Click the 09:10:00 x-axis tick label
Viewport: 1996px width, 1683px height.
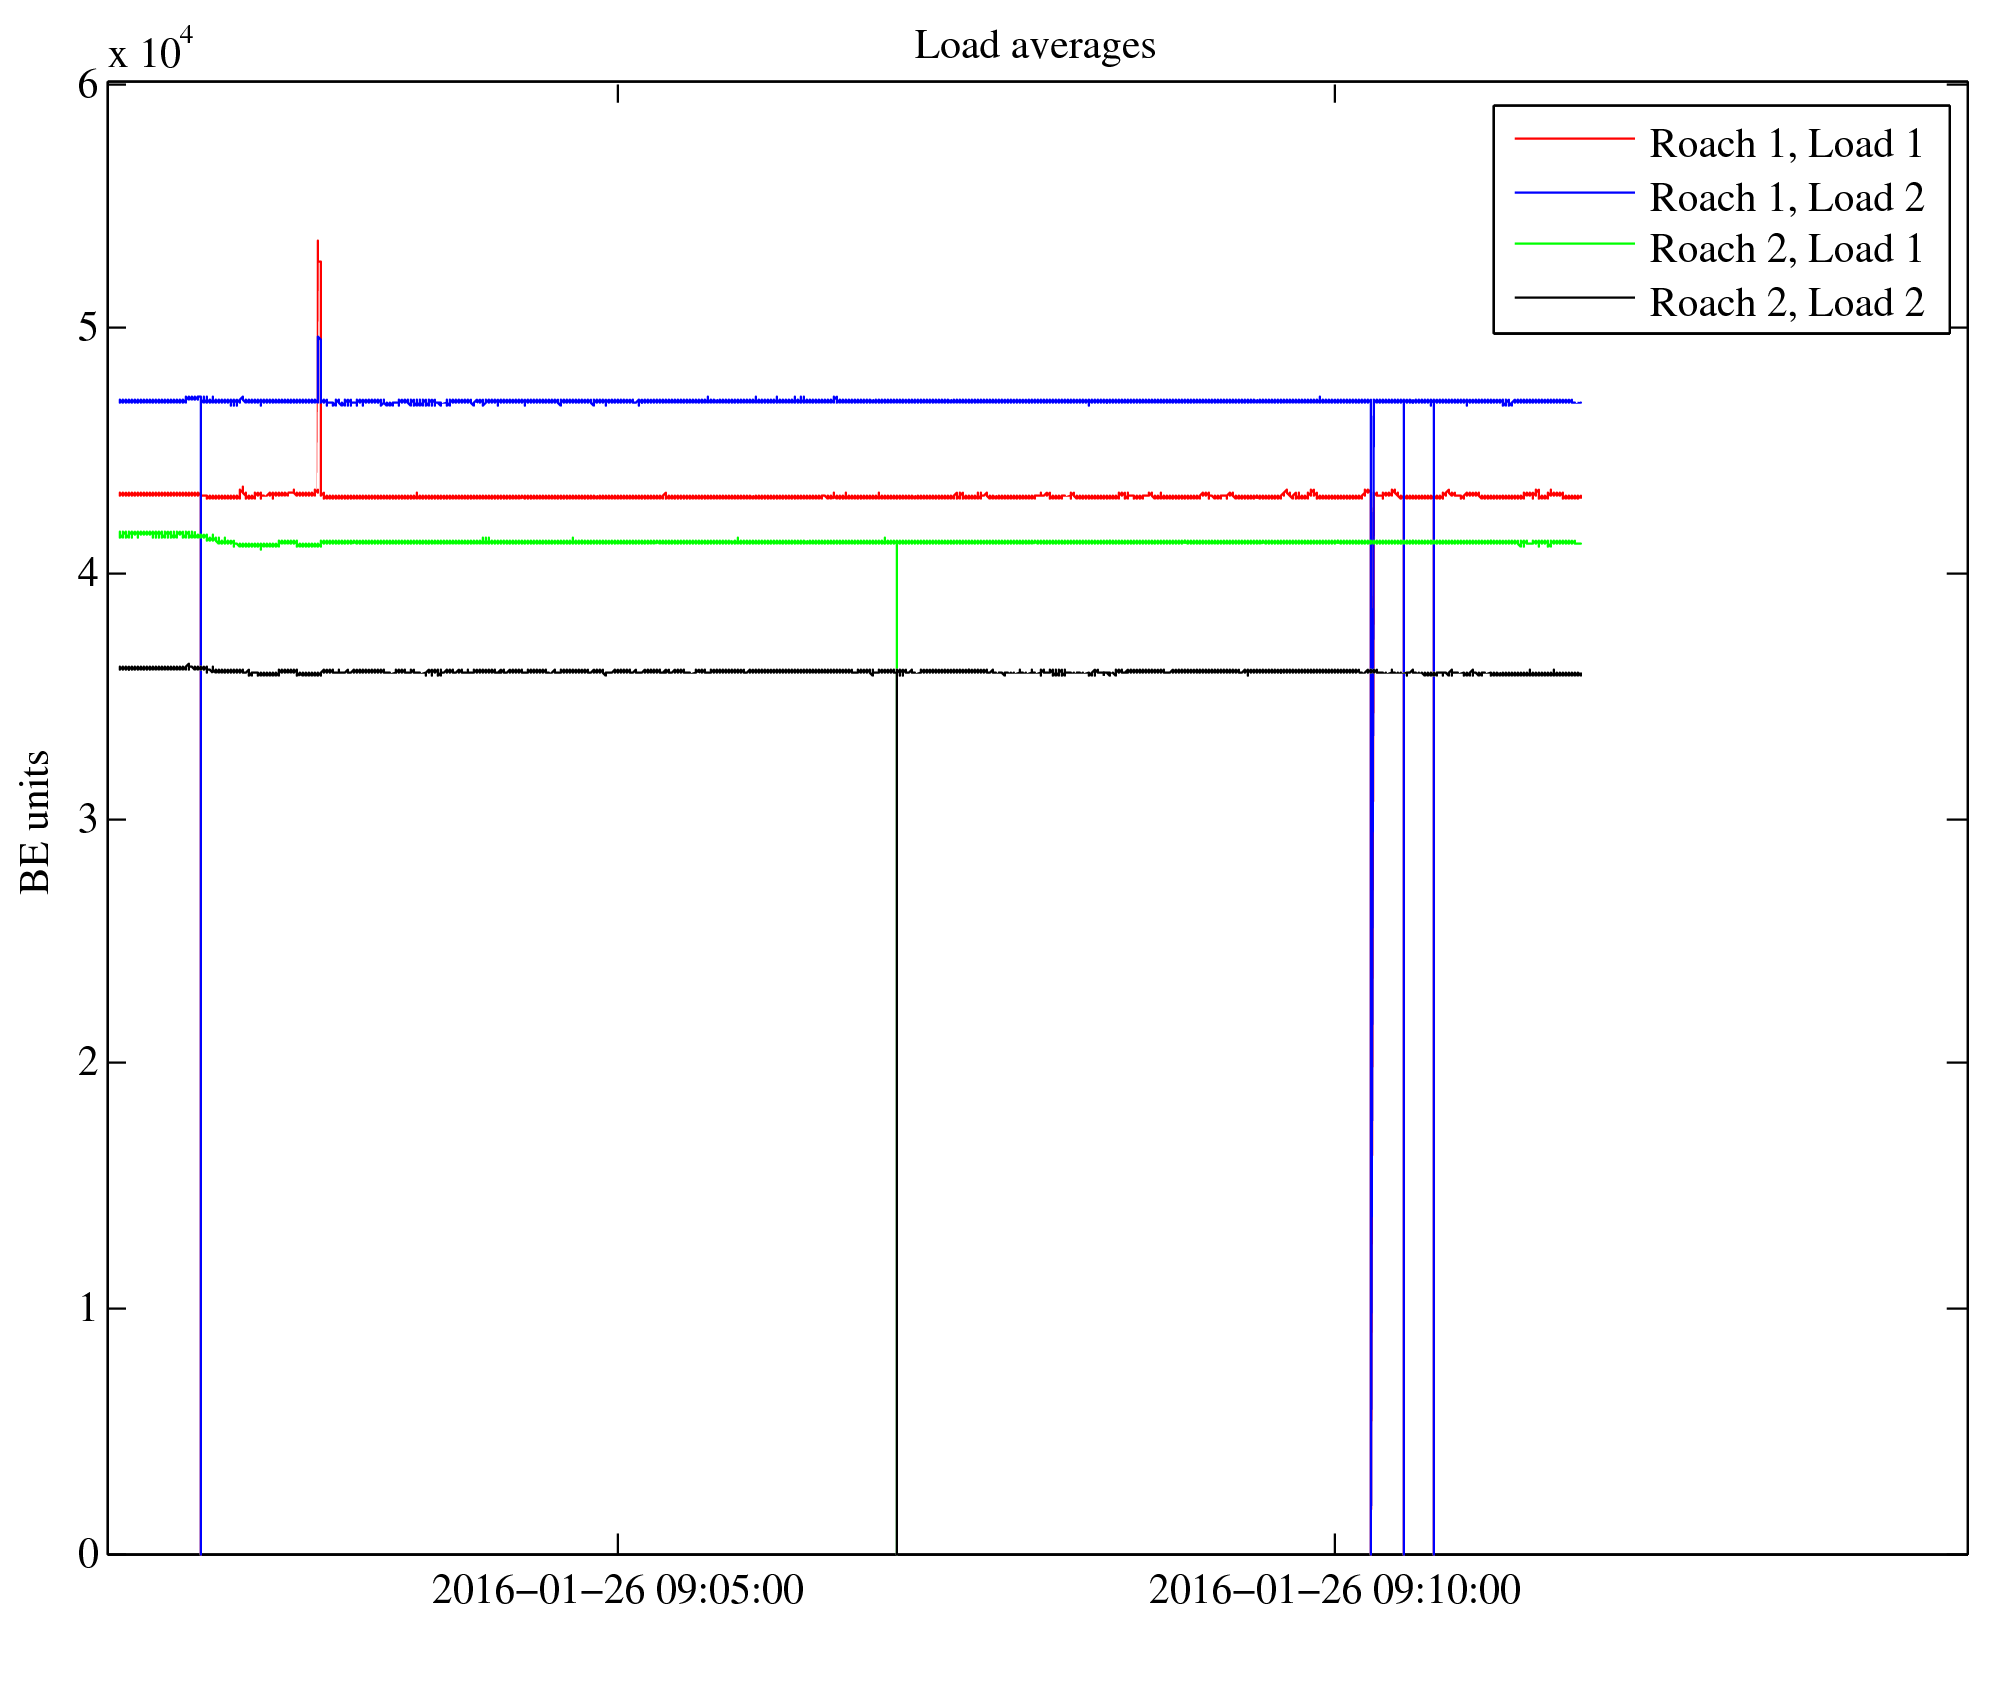coord(1334,1590)
